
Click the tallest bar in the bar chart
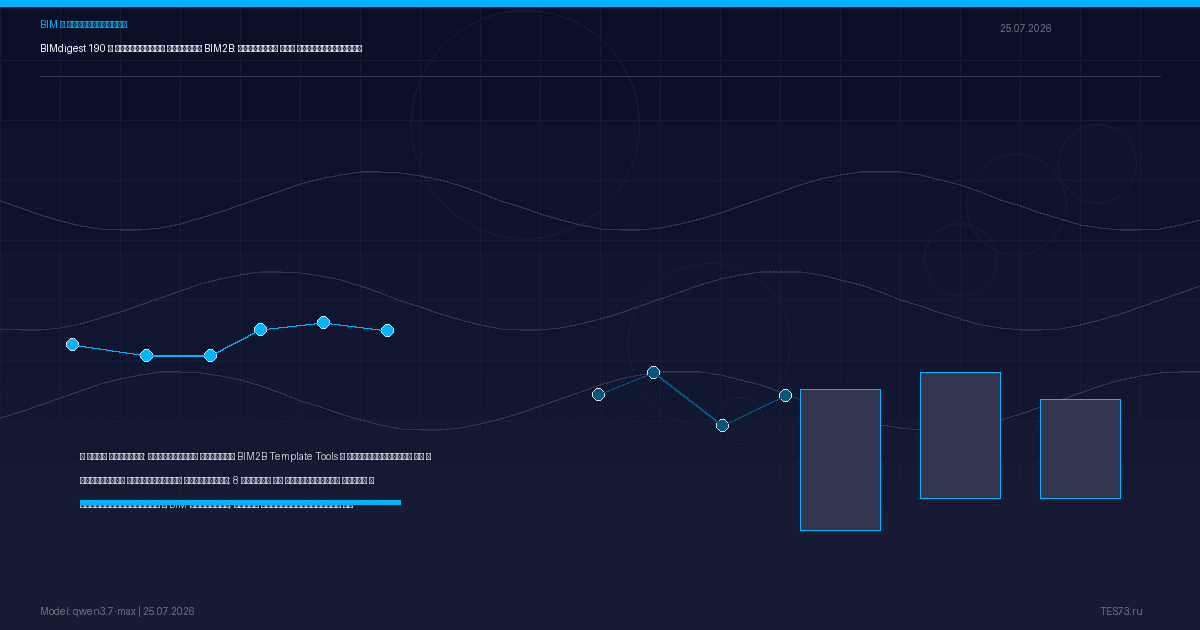[x=840, y=460]
